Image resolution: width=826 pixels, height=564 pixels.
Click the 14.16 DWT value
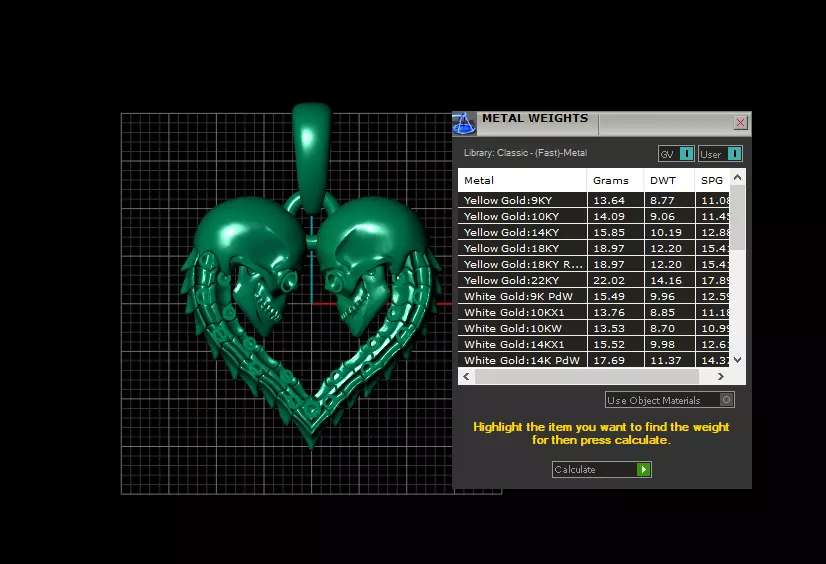click(666, 280)
